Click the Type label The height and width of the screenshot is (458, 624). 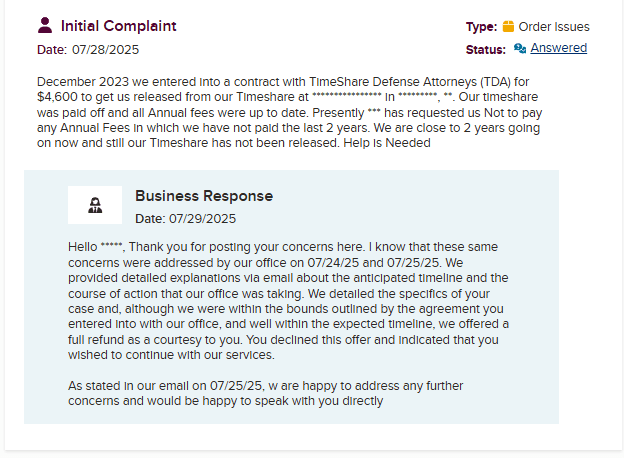coord(481,27)
